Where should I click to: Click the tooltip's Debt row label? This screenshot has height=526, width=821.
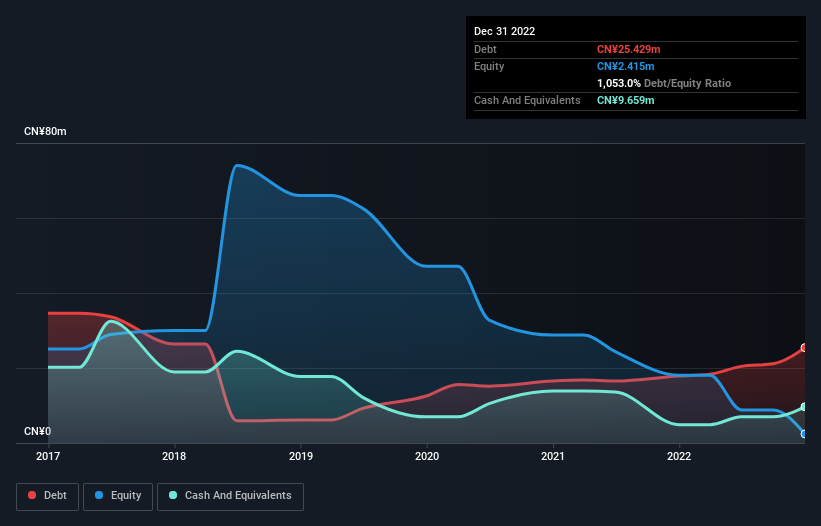[485, 49]
